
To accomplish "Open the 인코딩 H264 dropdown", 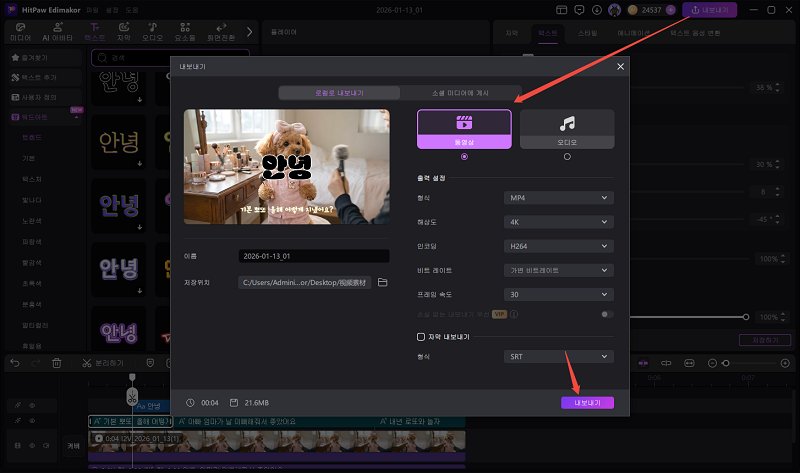I will tap(558, 245).
